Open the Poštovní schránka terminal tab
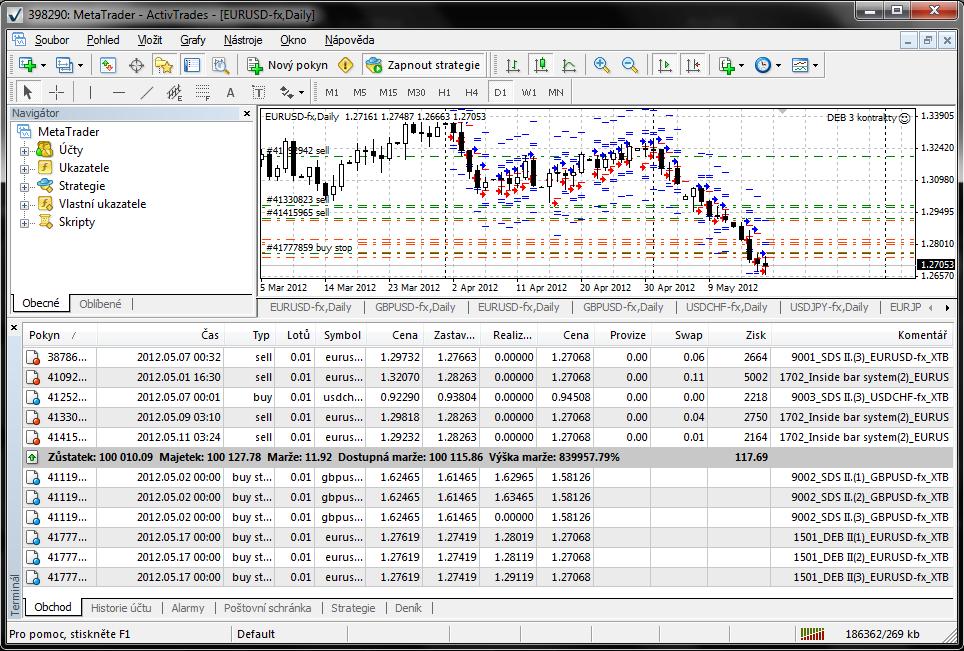964x651 pixels. [267, 608]
